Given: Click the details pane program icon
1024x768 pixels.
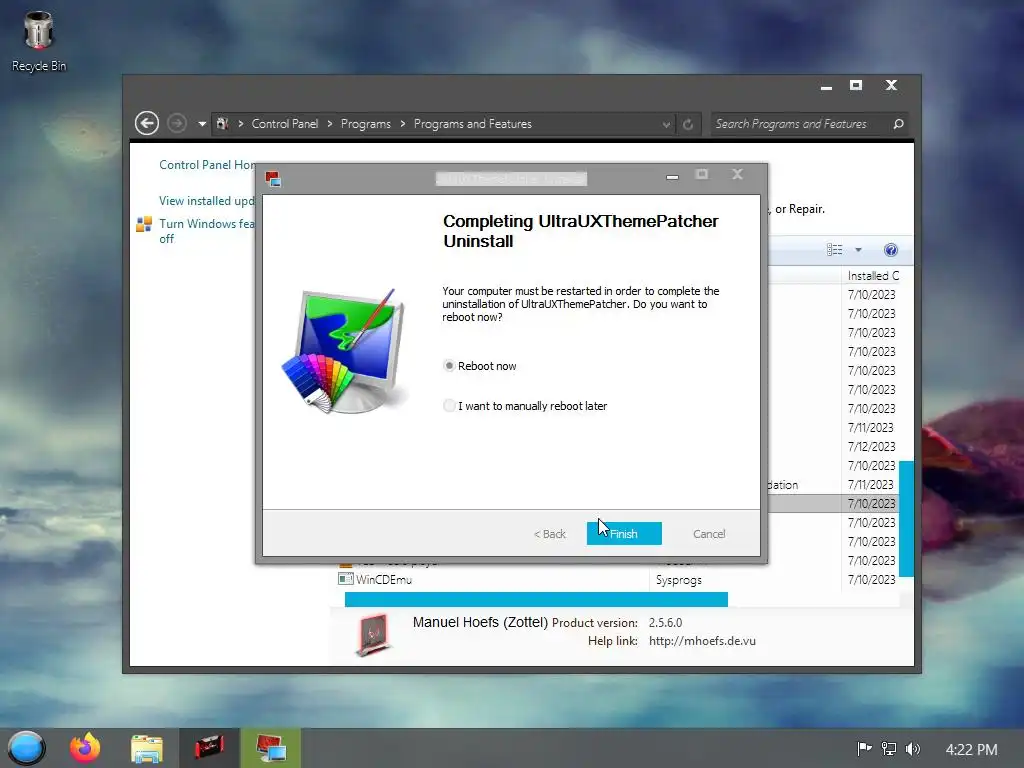Looking at the screenshot, I should pos(374,634).
